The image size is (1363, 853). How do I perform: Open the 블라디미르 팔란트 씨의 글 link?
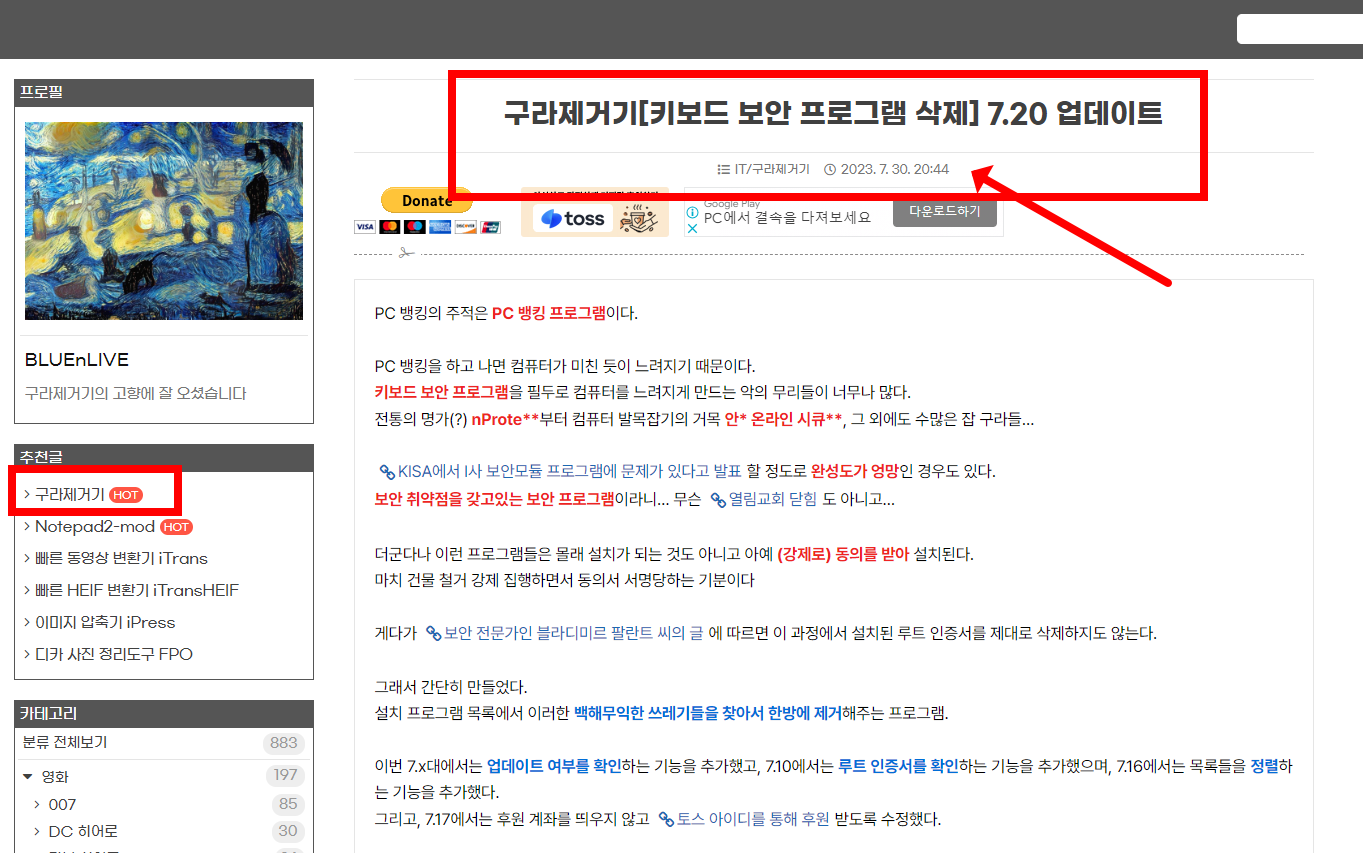coord(565,633)
